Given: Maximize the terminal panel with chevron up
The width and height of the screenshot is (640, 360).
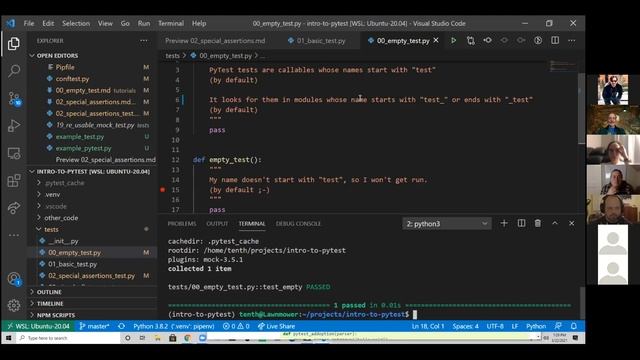Looking at the screenshot, I should coord(555,223).
